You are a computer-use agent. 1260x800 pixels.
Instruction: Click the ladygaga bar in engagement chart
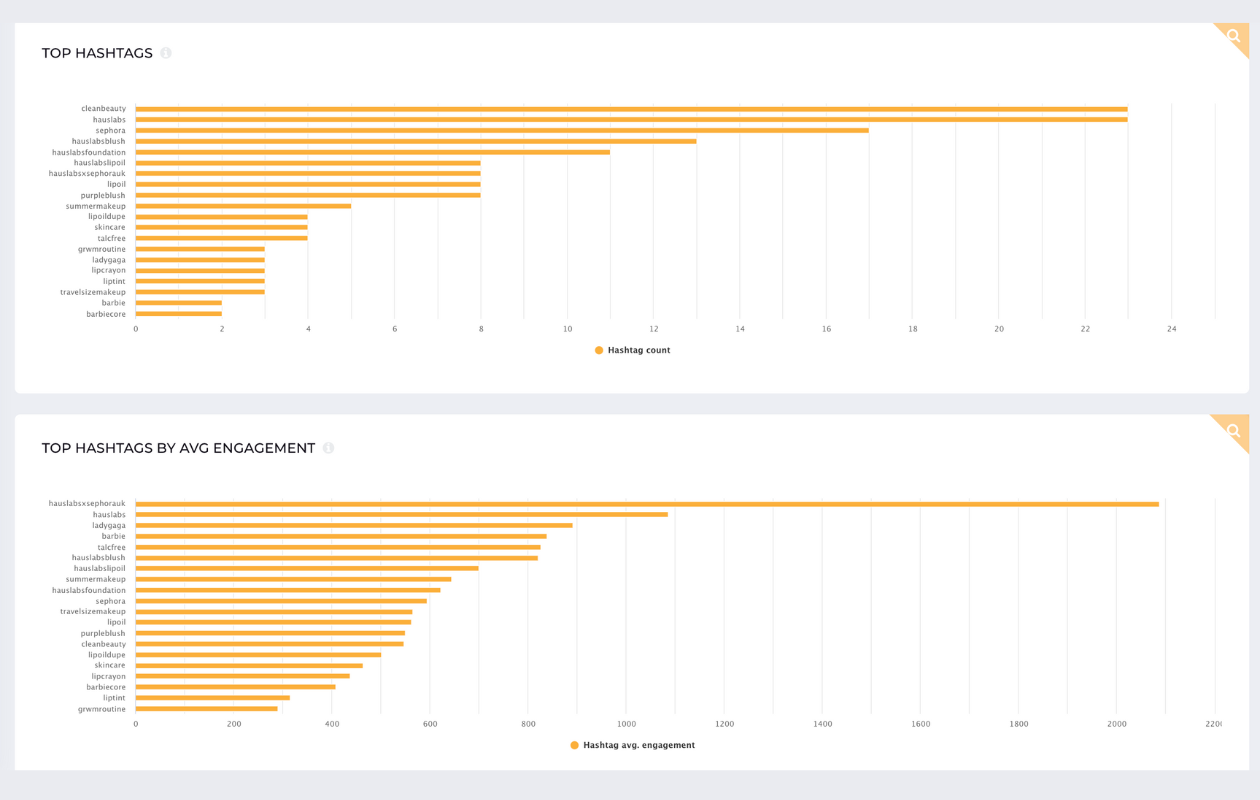point(354,525)
